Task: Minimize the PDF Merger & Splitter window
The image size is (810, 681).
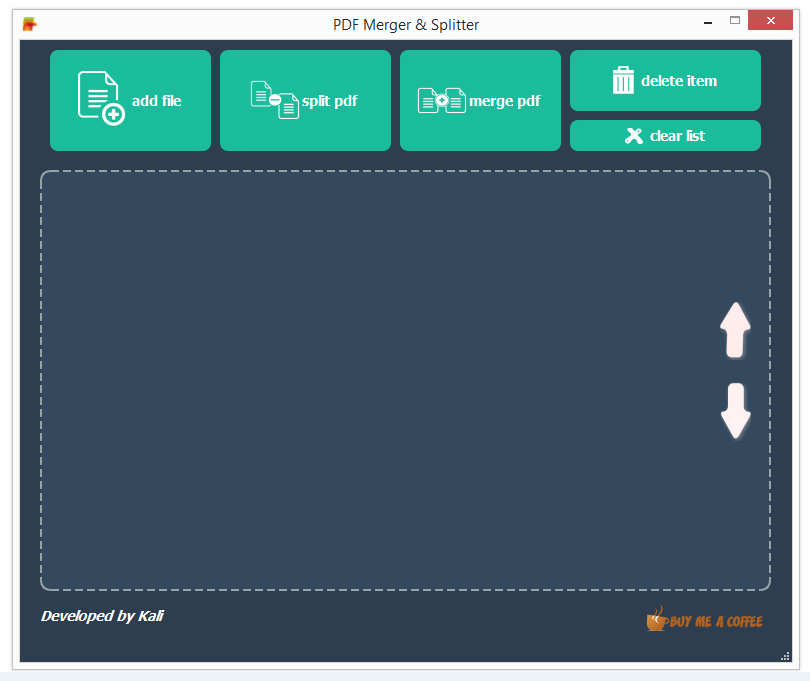Action: pos(708,23)
